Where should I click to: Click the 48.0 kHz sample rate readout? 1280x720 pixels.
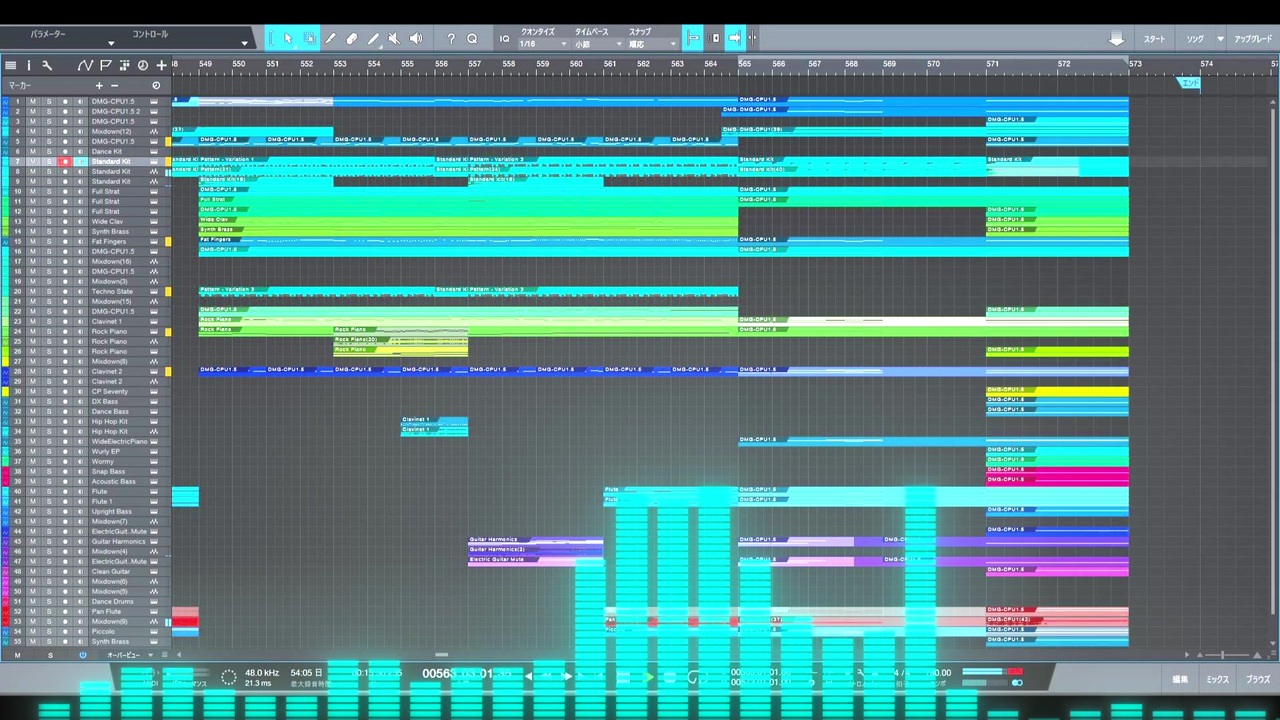[260, 673]
